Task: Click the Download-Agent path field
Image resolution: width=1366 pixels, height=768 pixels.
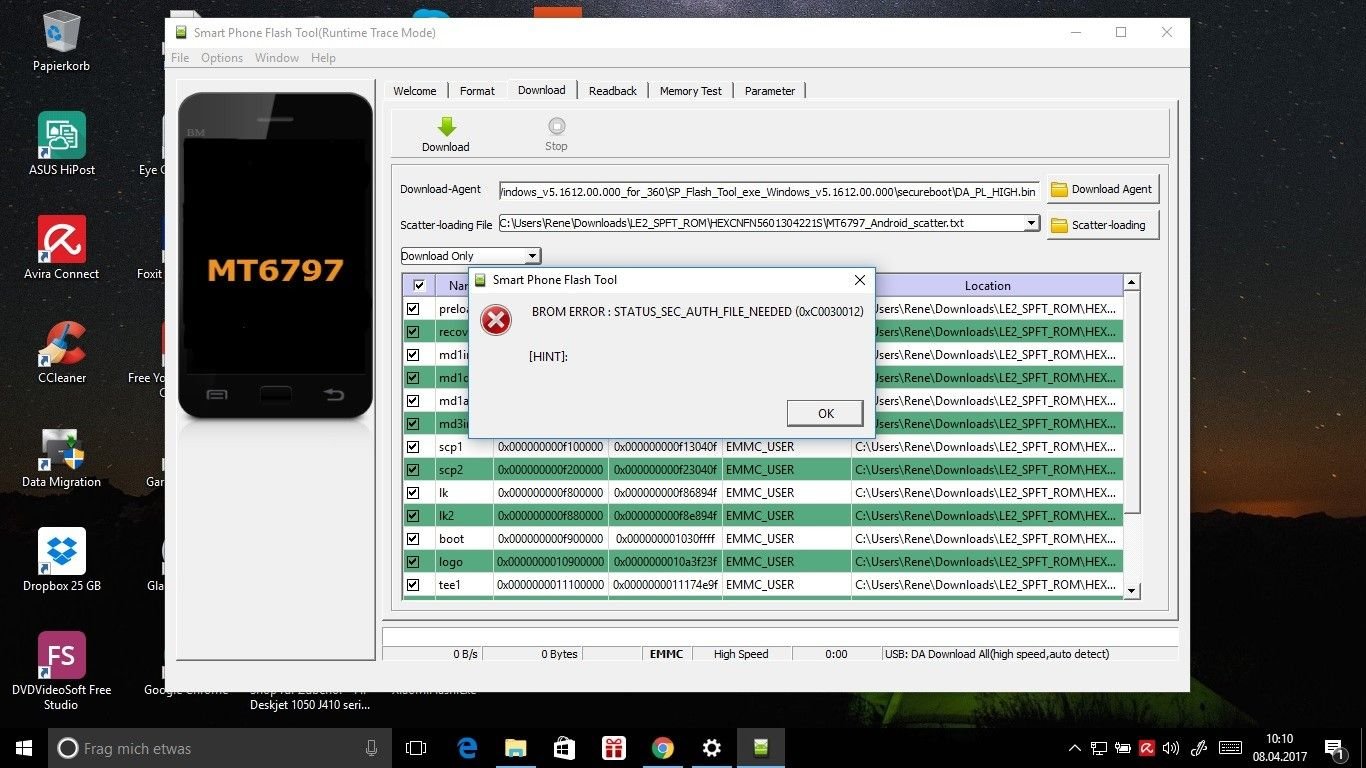Action: coord(769,190)
